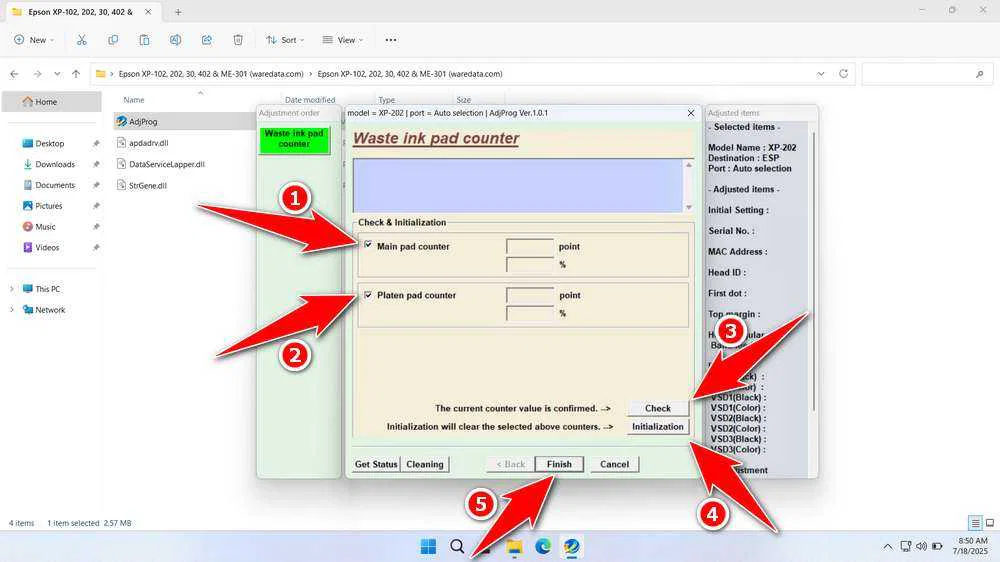Image resolution: width=1000 pixels, height=562 pixels.
Task: Click the Windows Start button
Action: click(x=428, y=546)
